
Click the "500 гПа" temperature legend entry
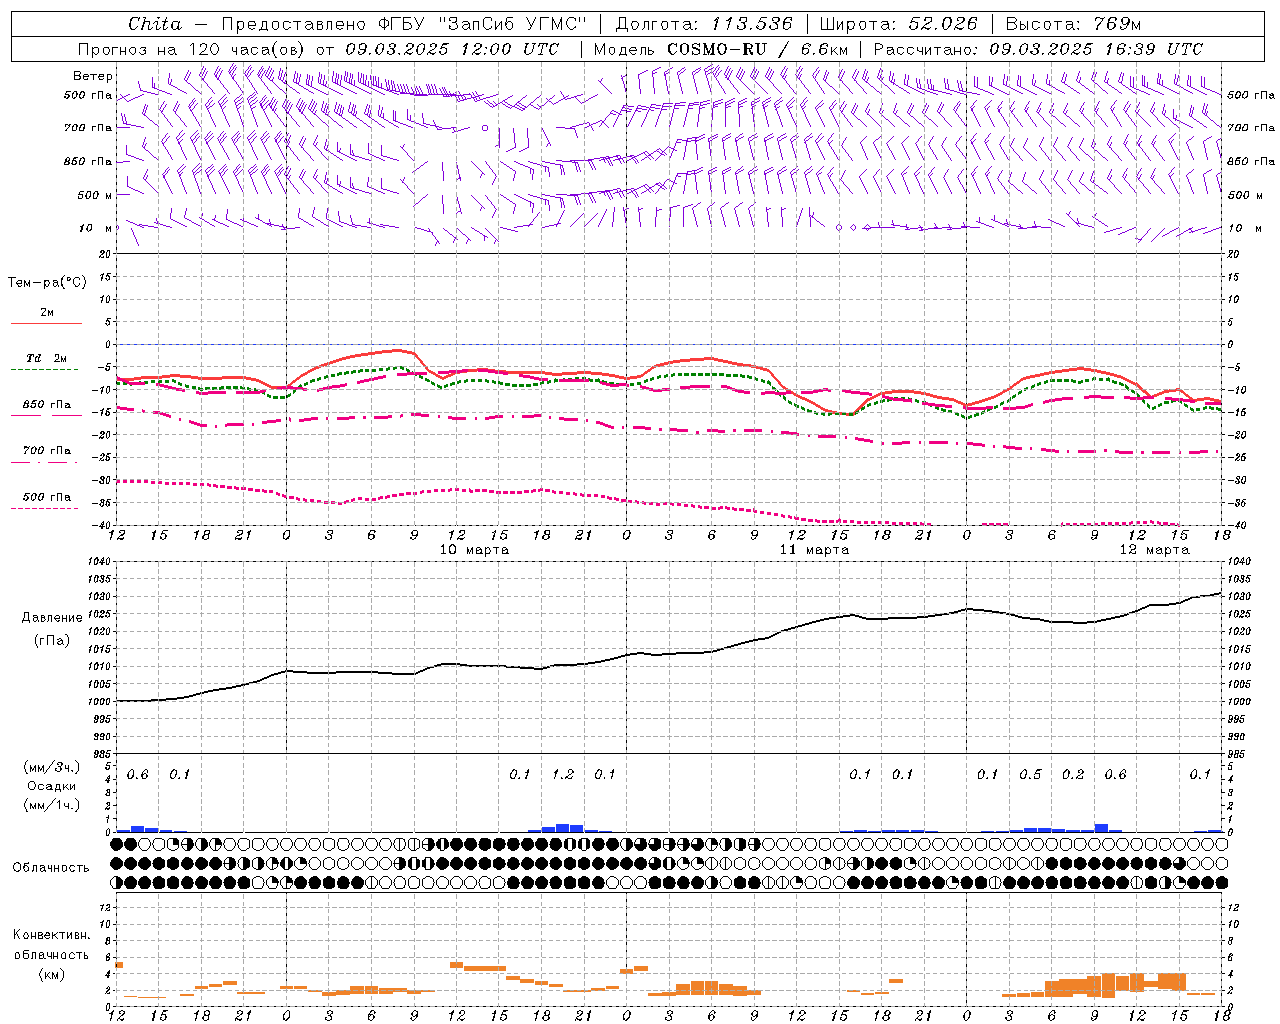(x=47, y=497)
